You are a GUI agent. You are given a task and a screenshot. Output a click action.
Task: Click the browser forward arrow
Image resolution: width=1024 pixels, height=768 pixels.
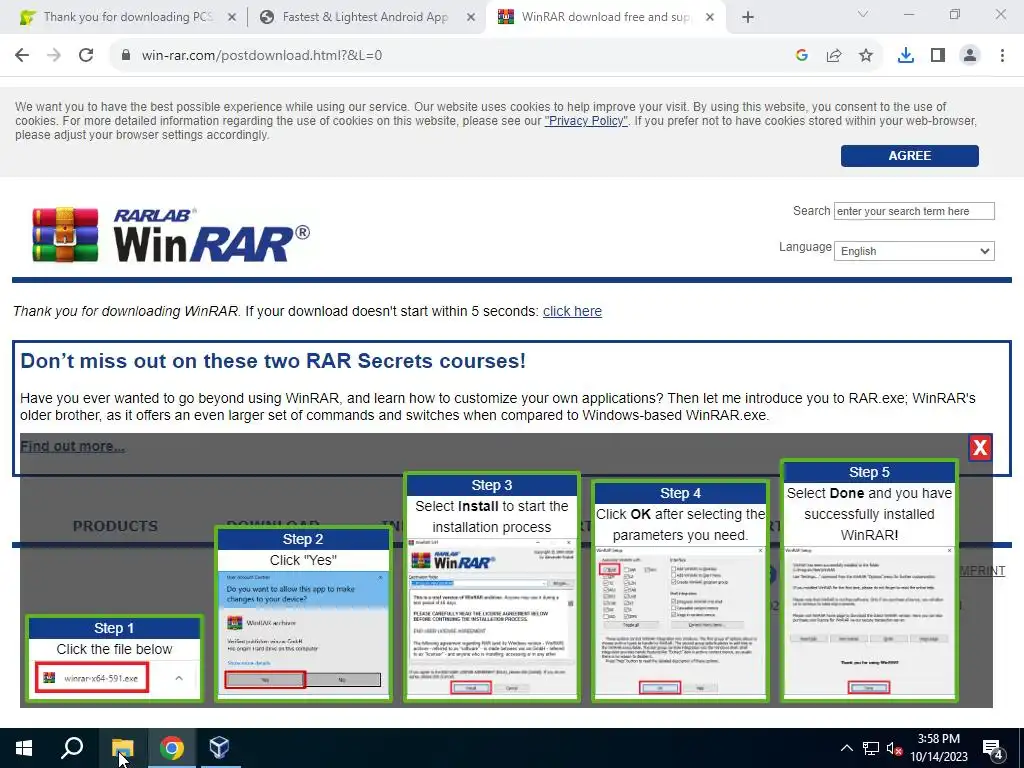tap(54, 56)
